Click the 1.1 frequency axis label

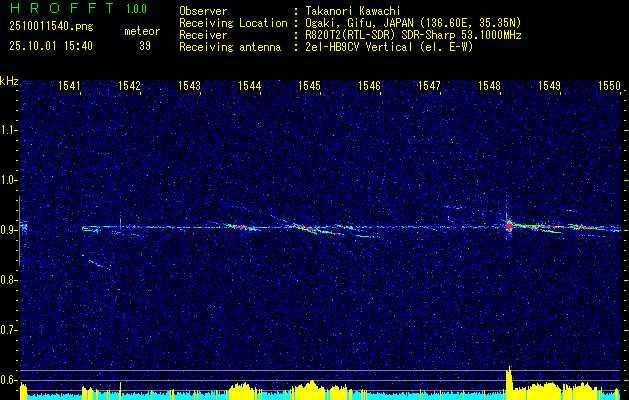7,130
